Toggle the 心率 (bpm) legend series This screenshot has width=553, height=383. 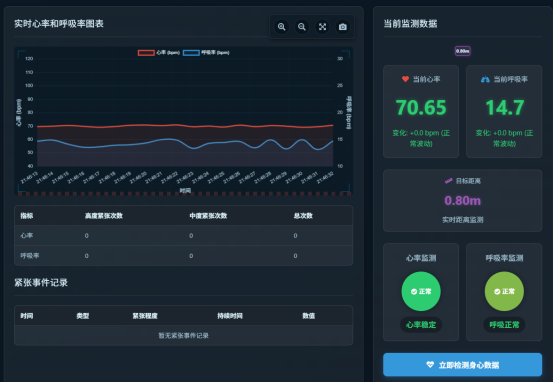pos(159,53)
